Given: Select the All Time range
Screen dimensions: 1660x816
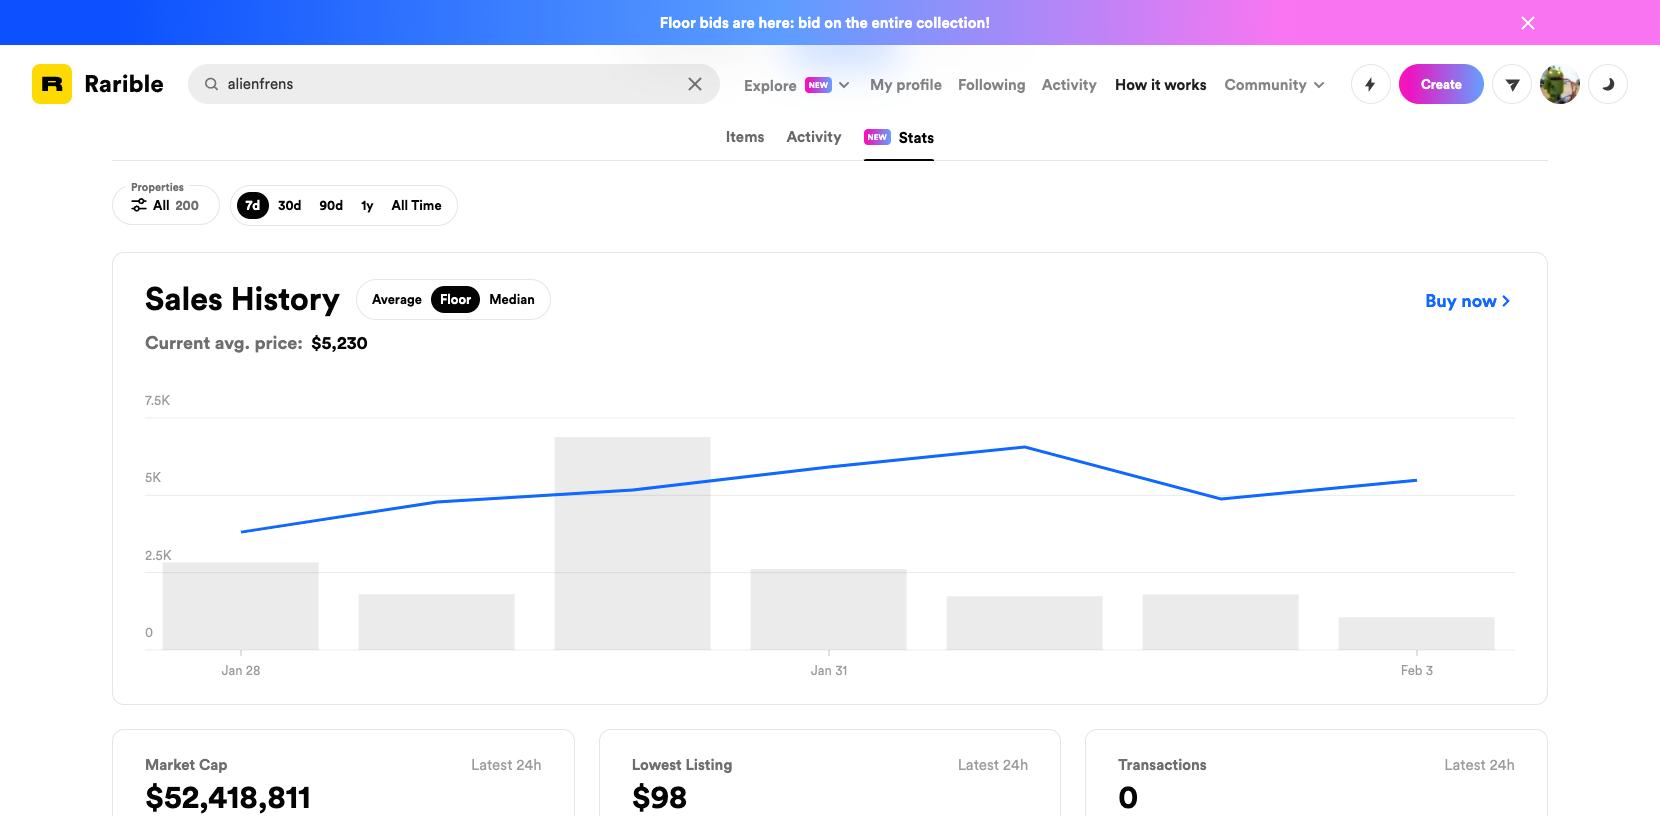Looking at the screenshot, I should (416, 205).
